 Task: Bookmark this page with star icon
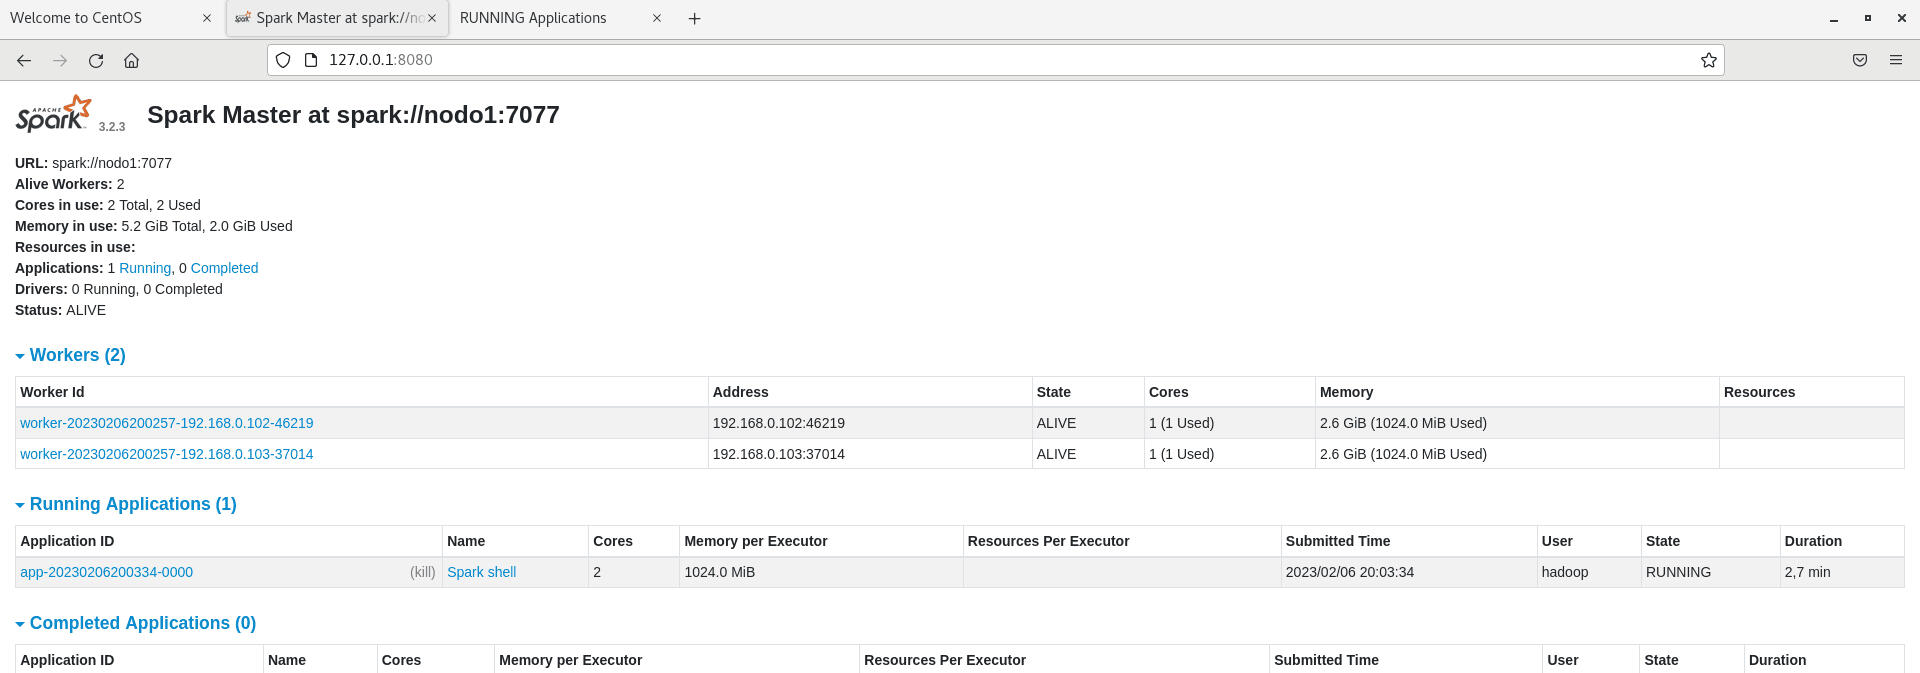(x=1709, y=60)
